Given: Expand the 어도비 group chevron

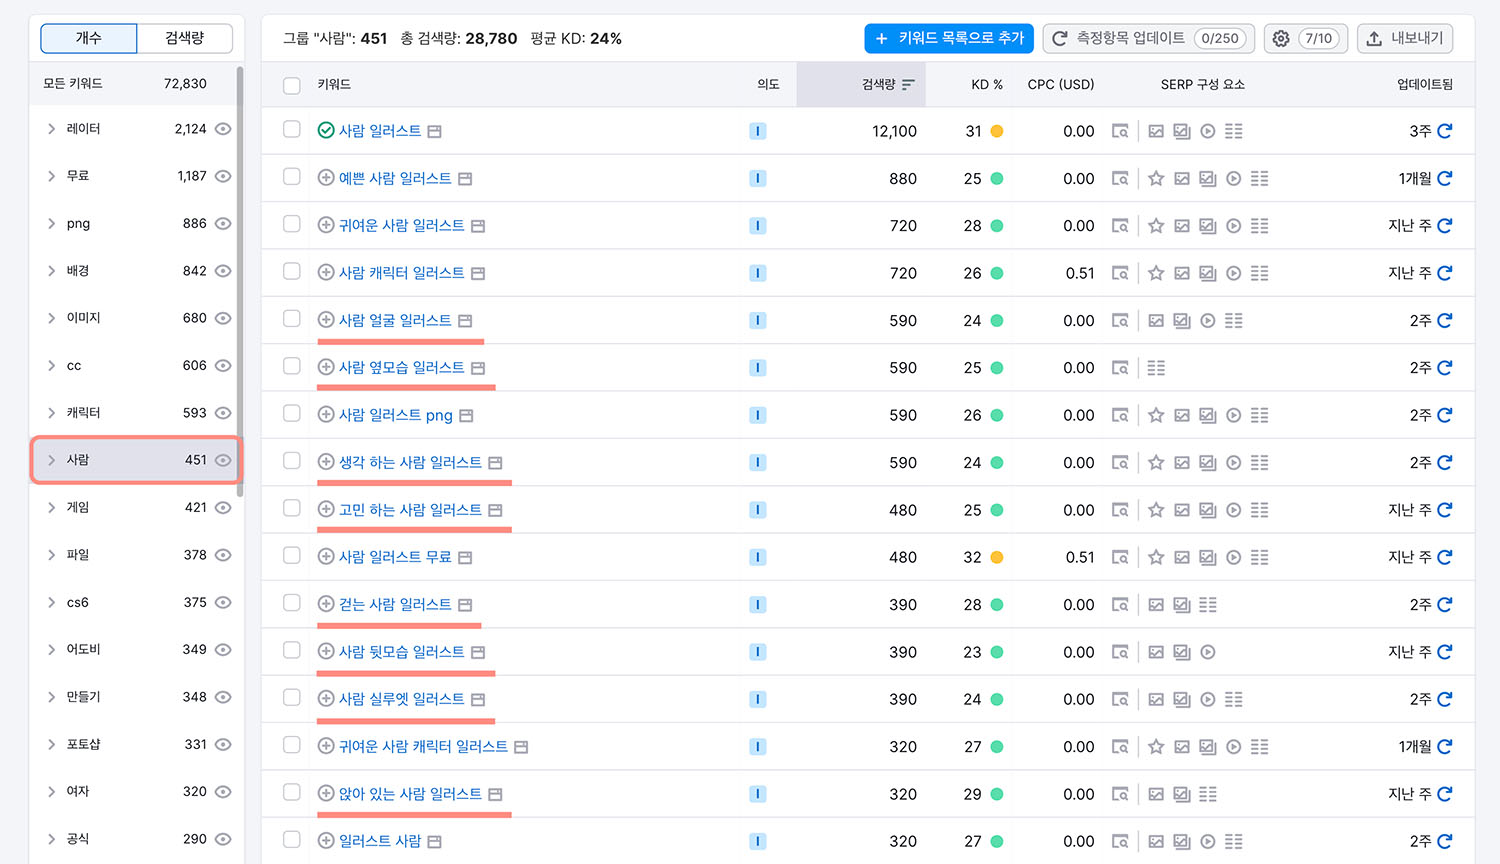Looking at the screenshot, I should click(x=51, y=649).
